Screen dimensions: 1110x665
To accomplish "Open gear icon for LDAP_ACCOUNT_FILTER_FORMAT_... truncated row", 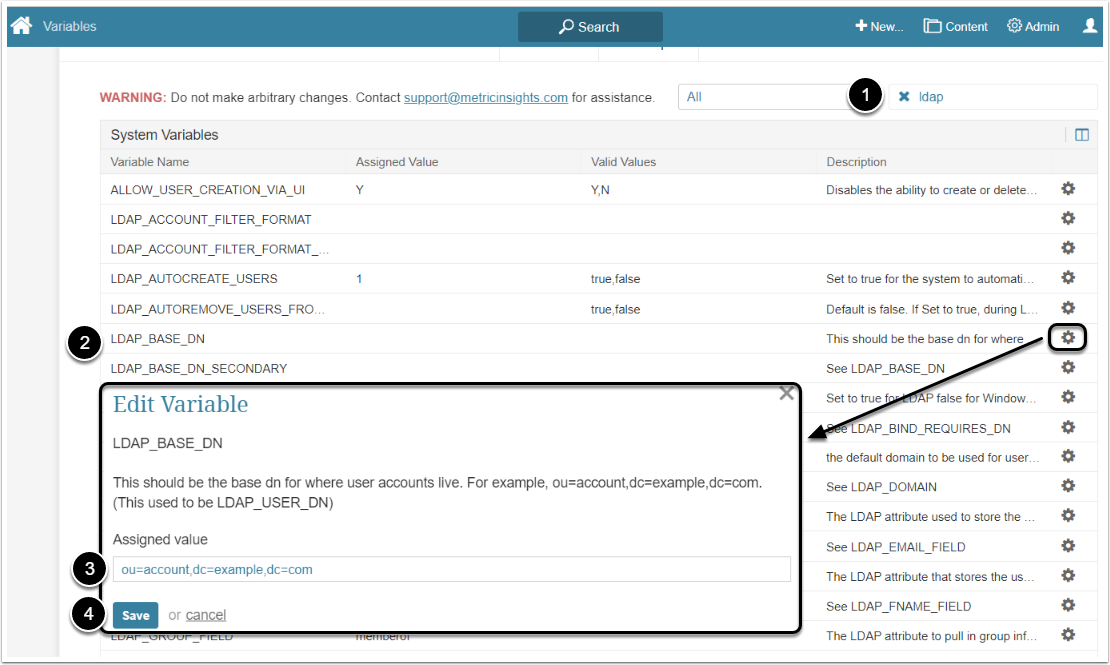I will pos(1068,248).
